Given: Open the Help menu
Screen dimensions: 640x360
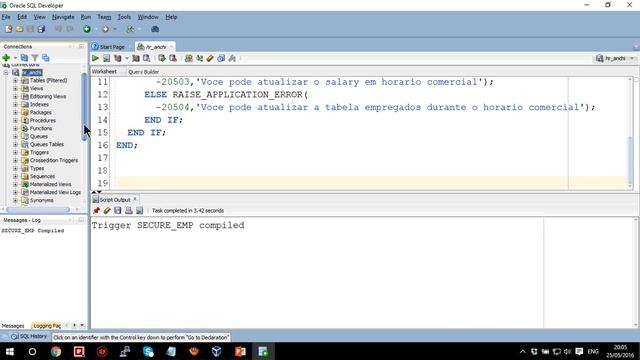Looking at the screenshot, I should pos(171,17).
